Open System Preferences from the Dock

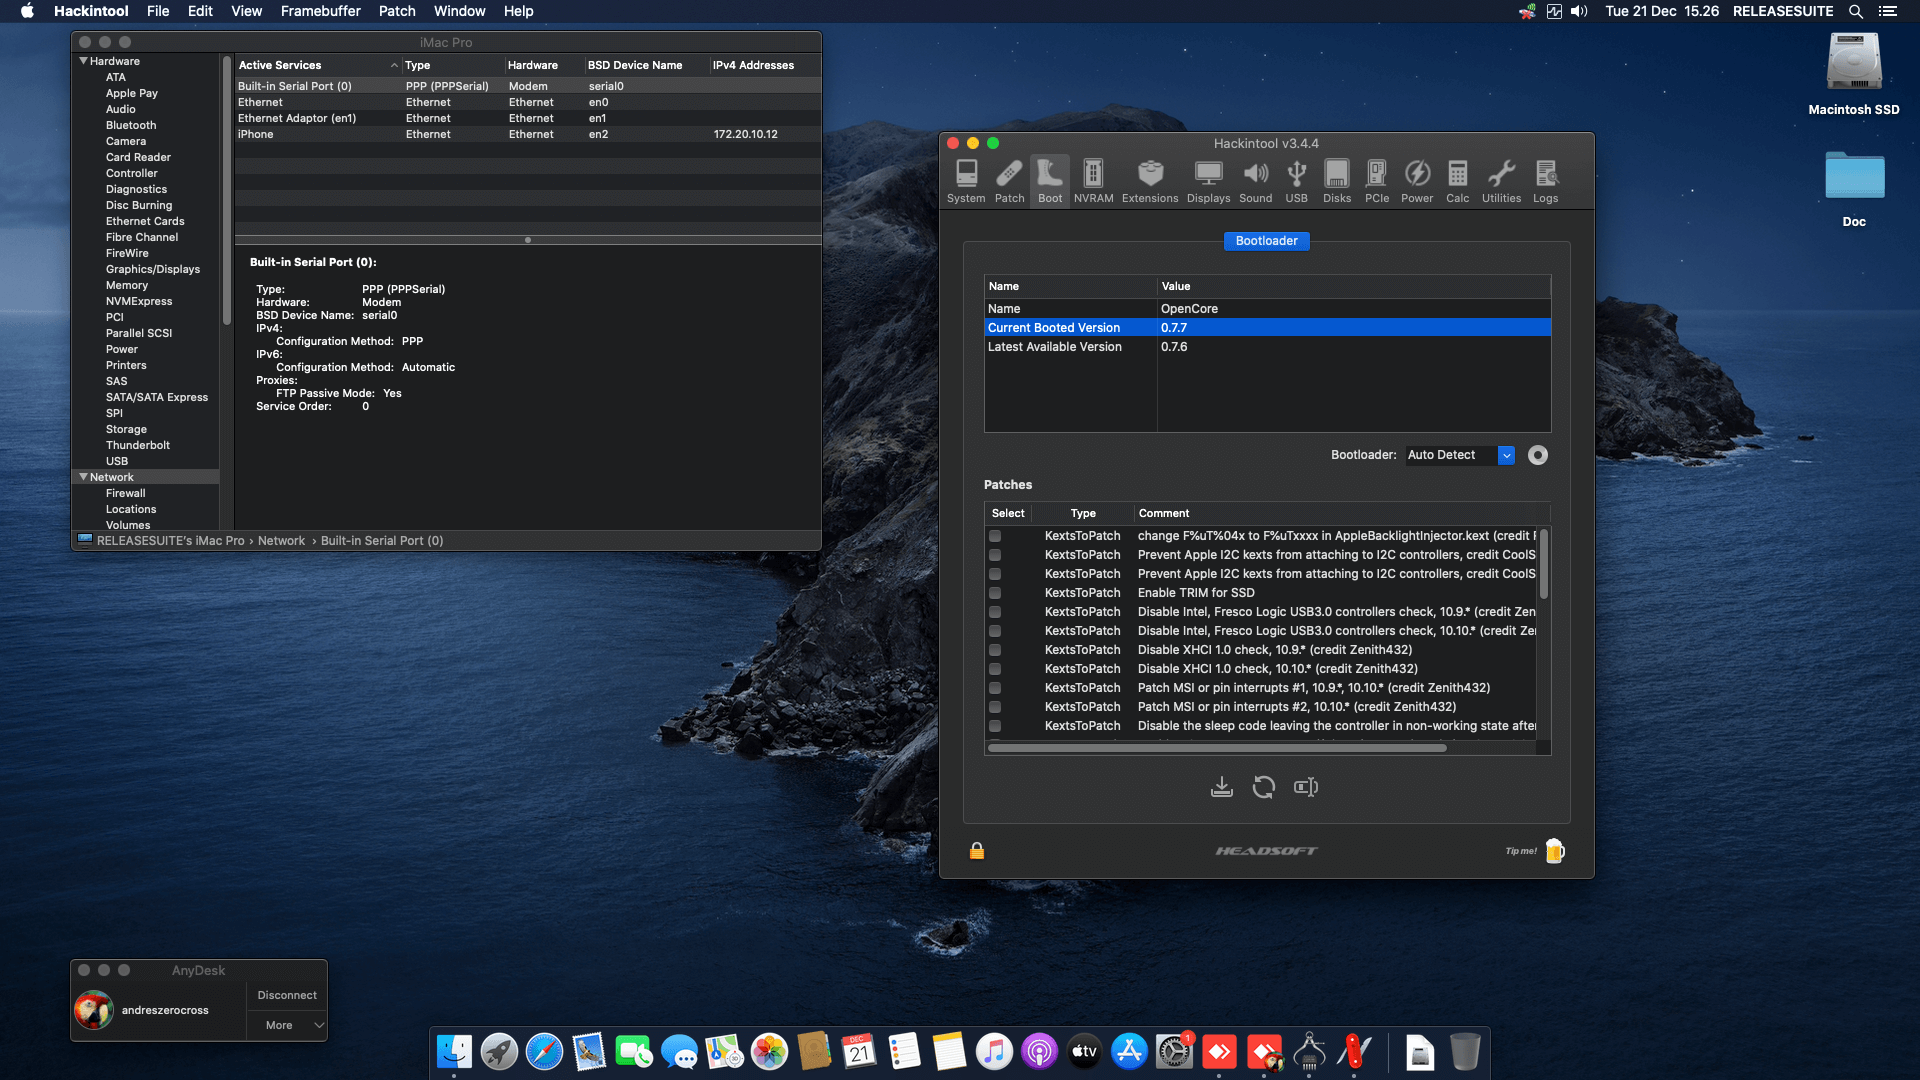(x=1174, y=1052)
